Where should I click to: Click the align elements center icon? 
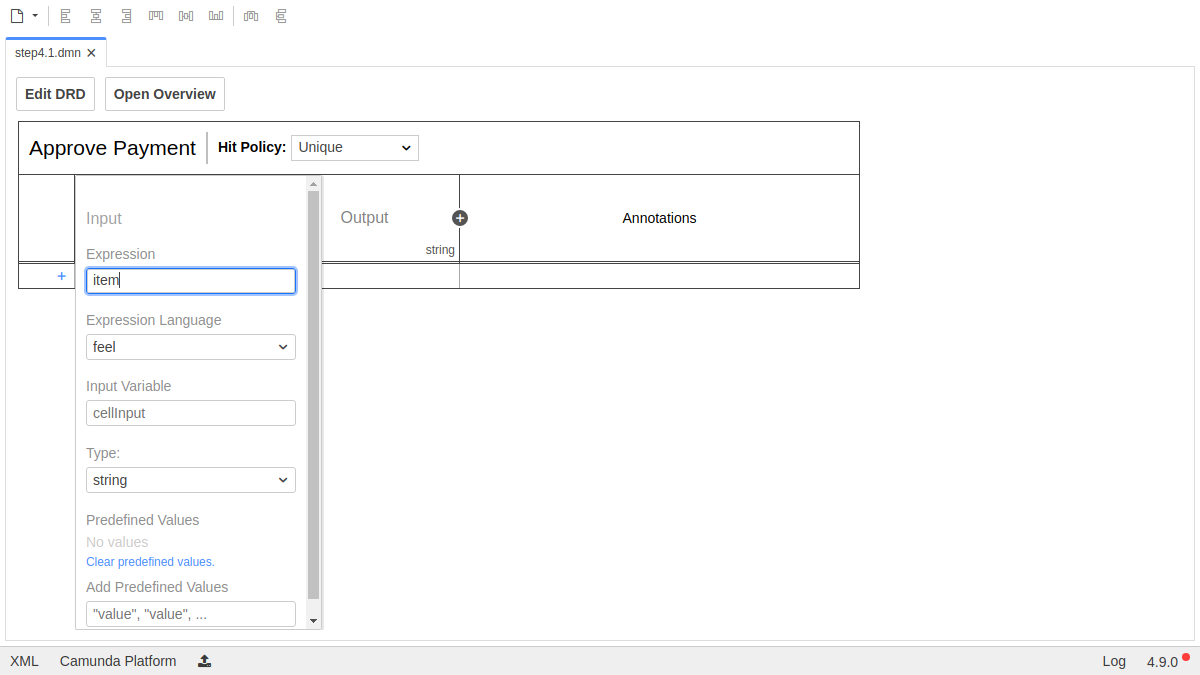(96, 16)
